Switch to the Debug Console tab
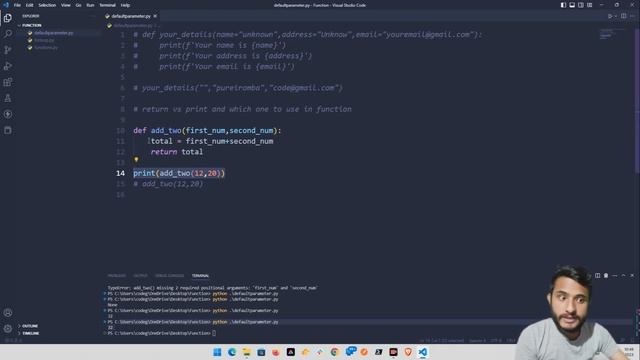The height and width of the screenshot is (360, 640). pos(169,276)
